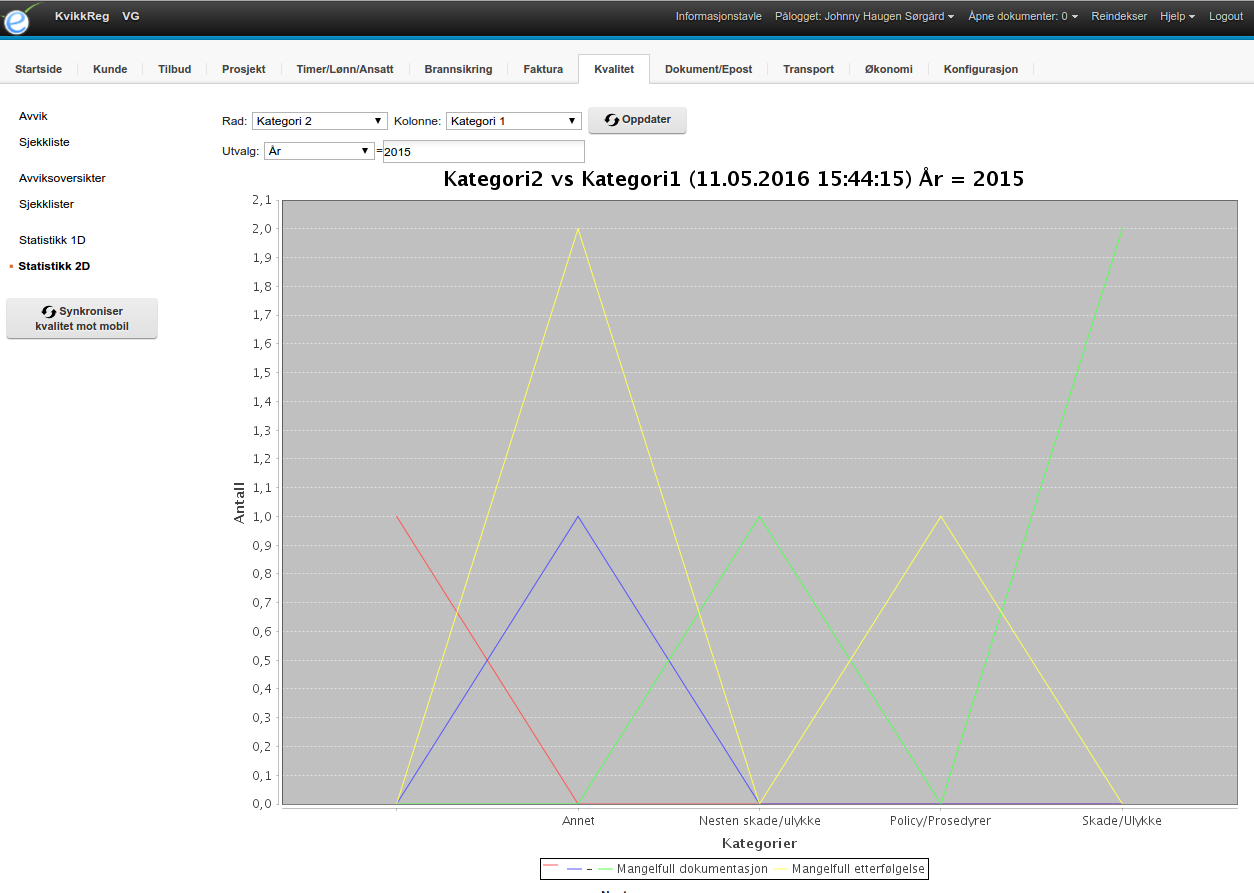This screenshot has height=893, width=1254.
Task: Click the green line legend swatch
Action: (605, 869)
